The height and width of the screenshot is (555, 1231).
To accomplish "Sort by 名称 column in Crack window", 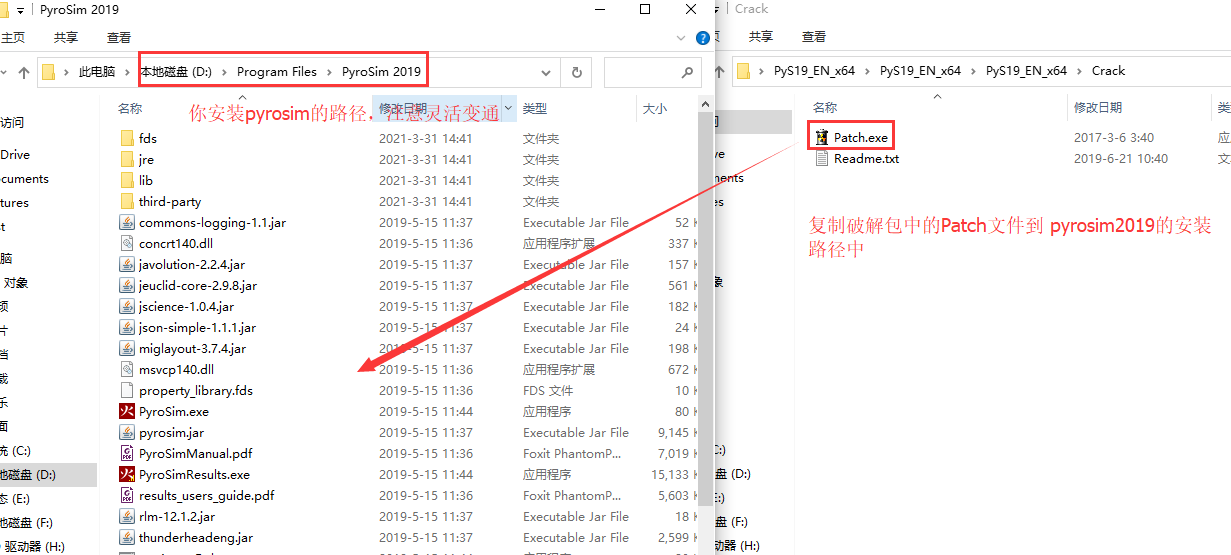I will (825, 107).
